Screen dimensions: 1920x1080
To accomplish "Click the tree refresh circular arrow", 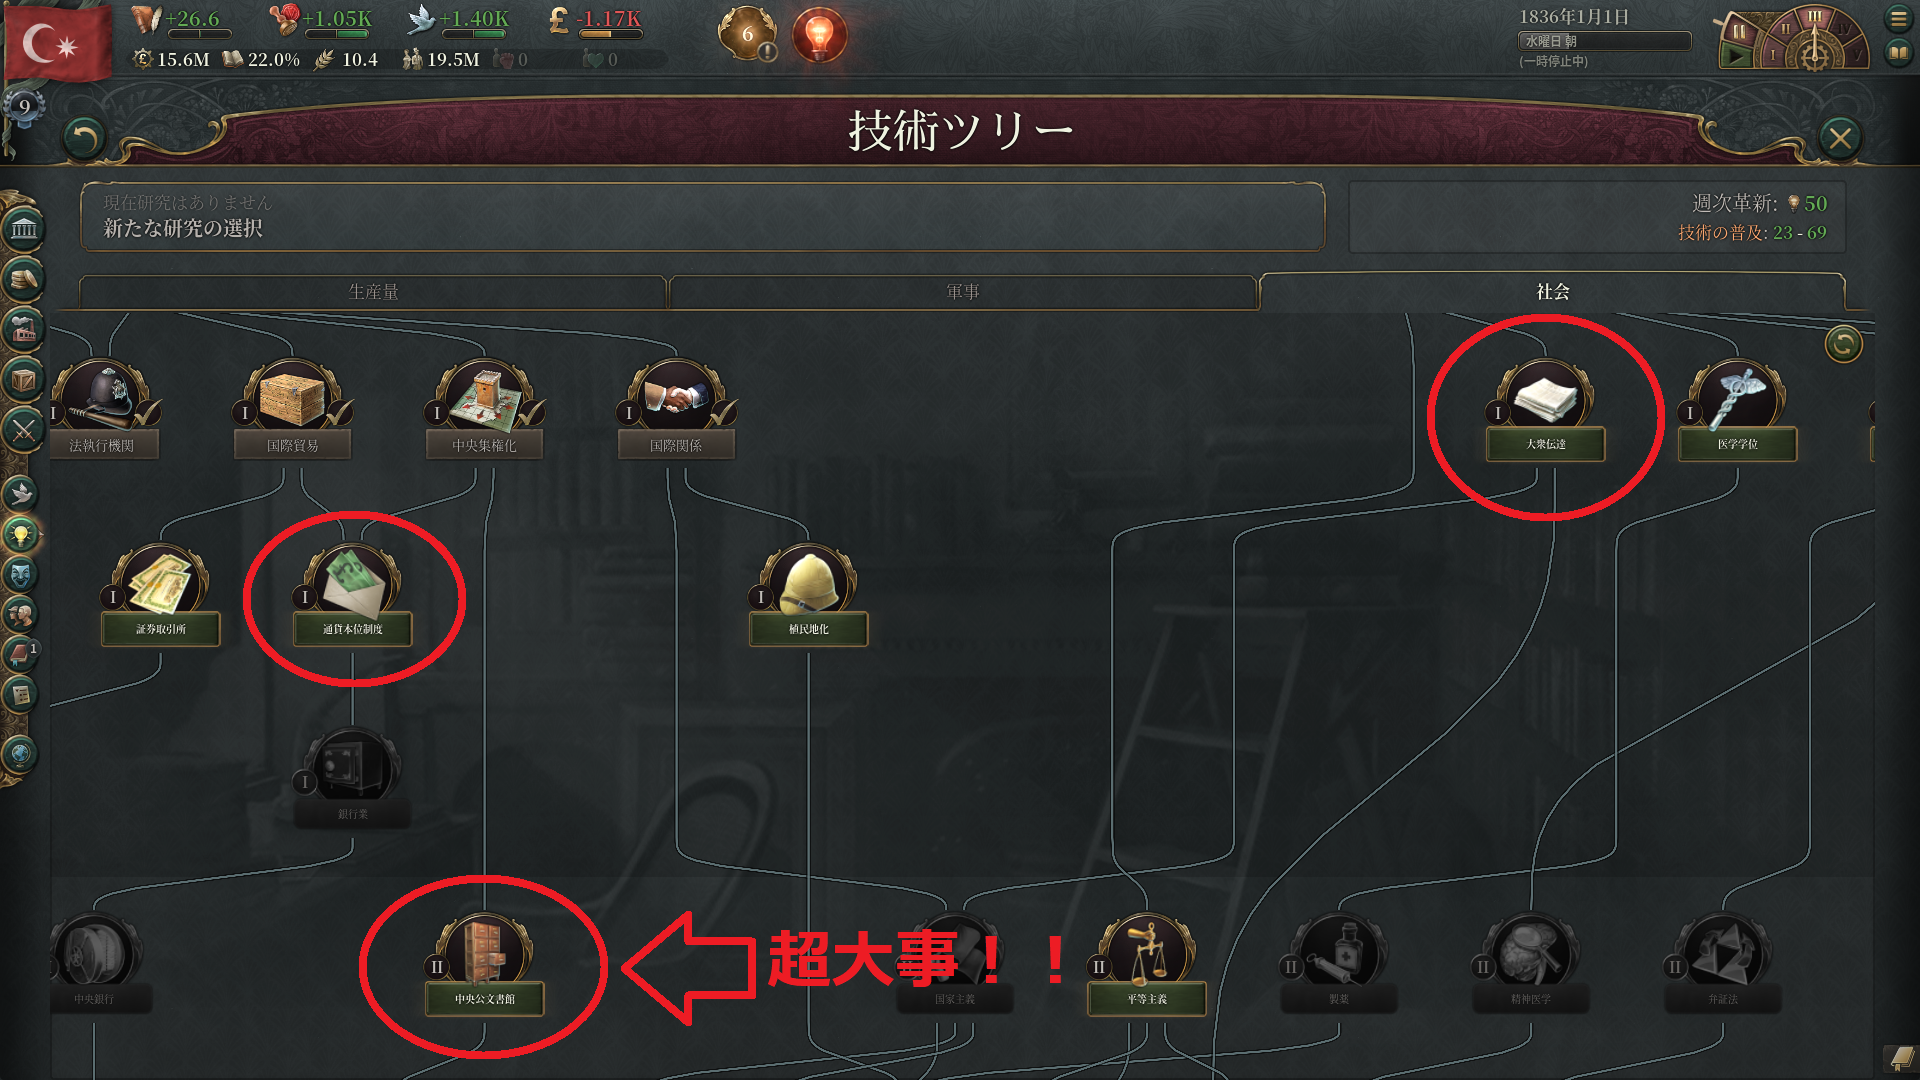I will click(x=1843, y=344).
